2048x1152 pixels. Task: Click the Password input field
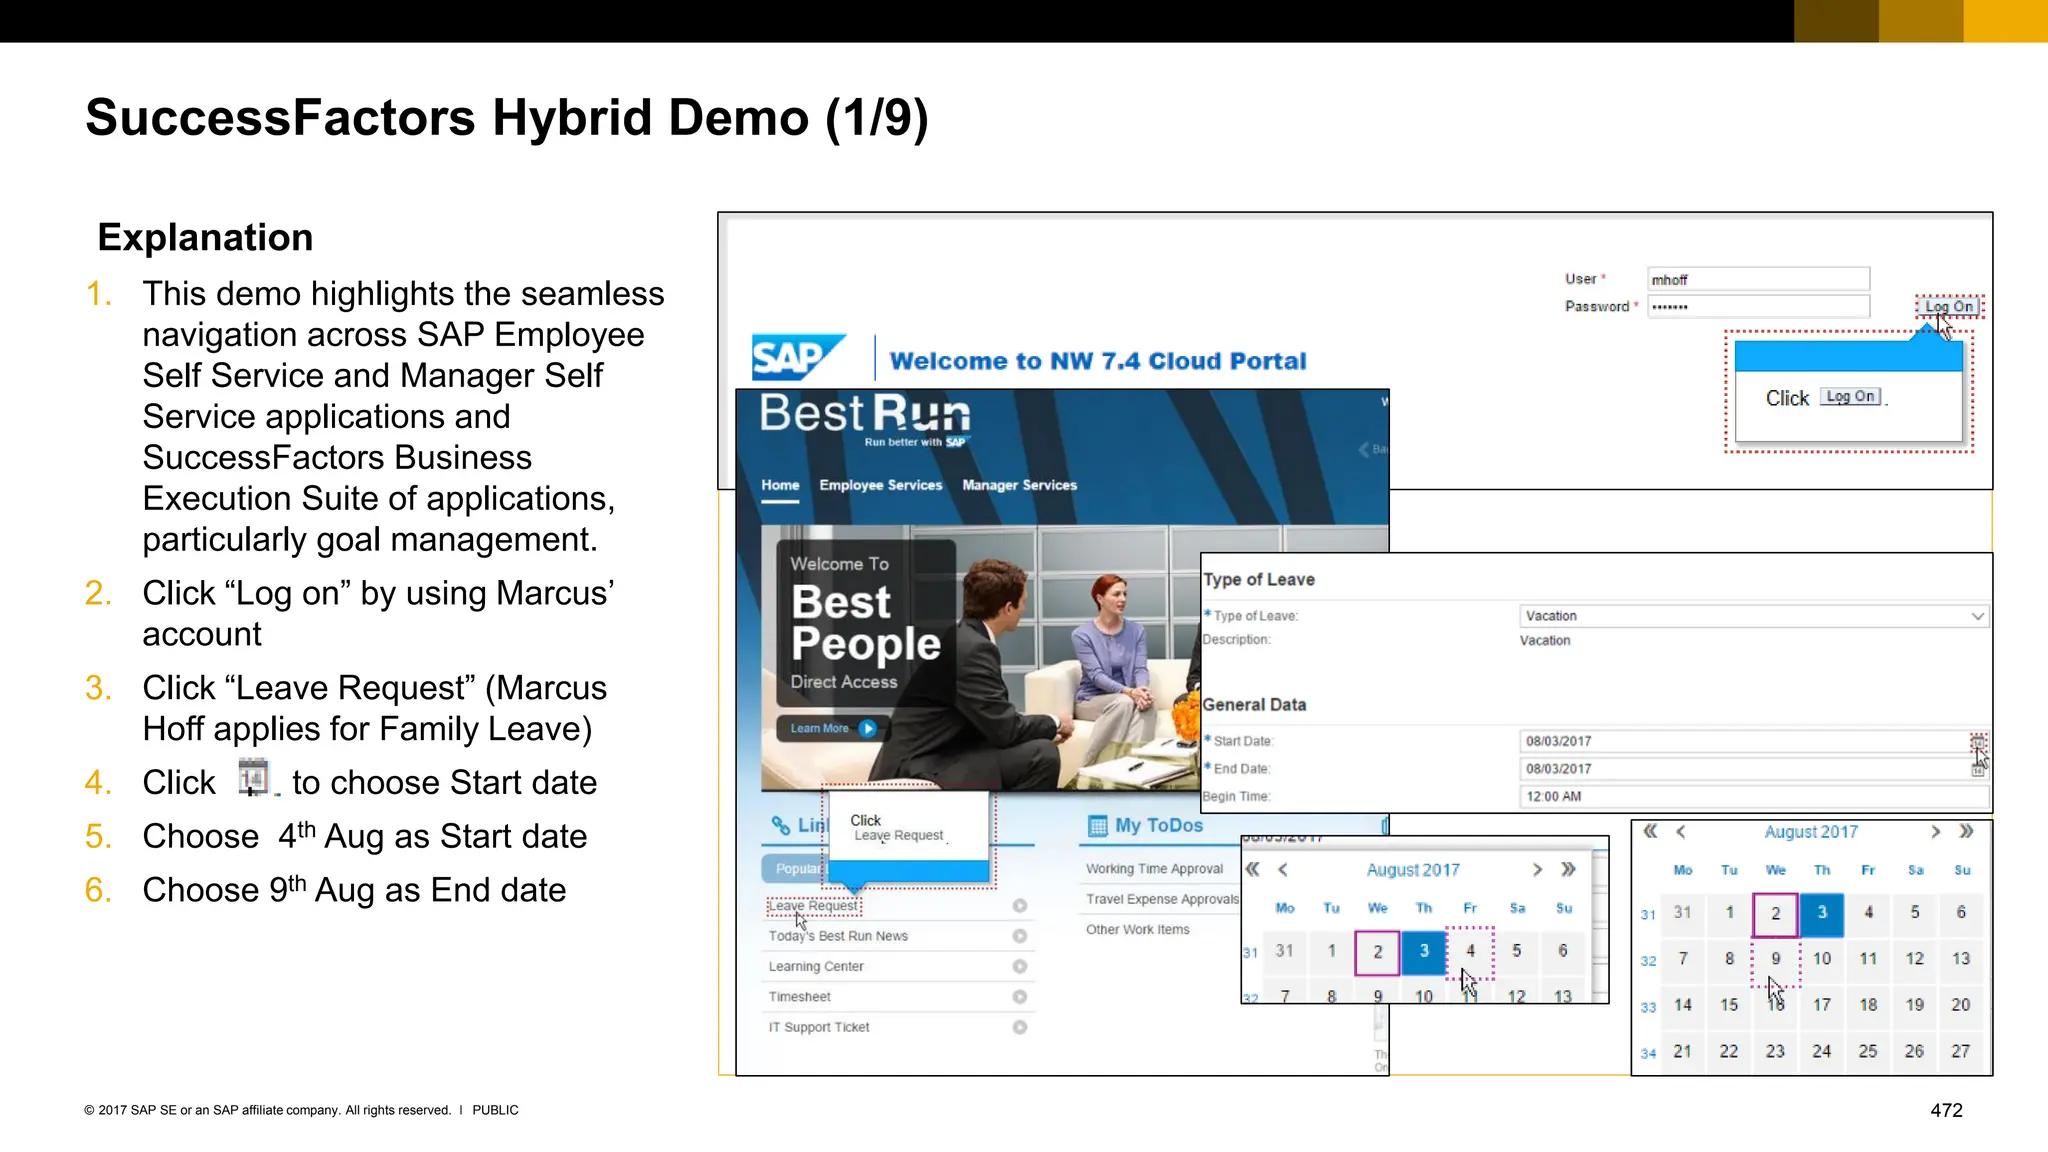point(1758,307)
